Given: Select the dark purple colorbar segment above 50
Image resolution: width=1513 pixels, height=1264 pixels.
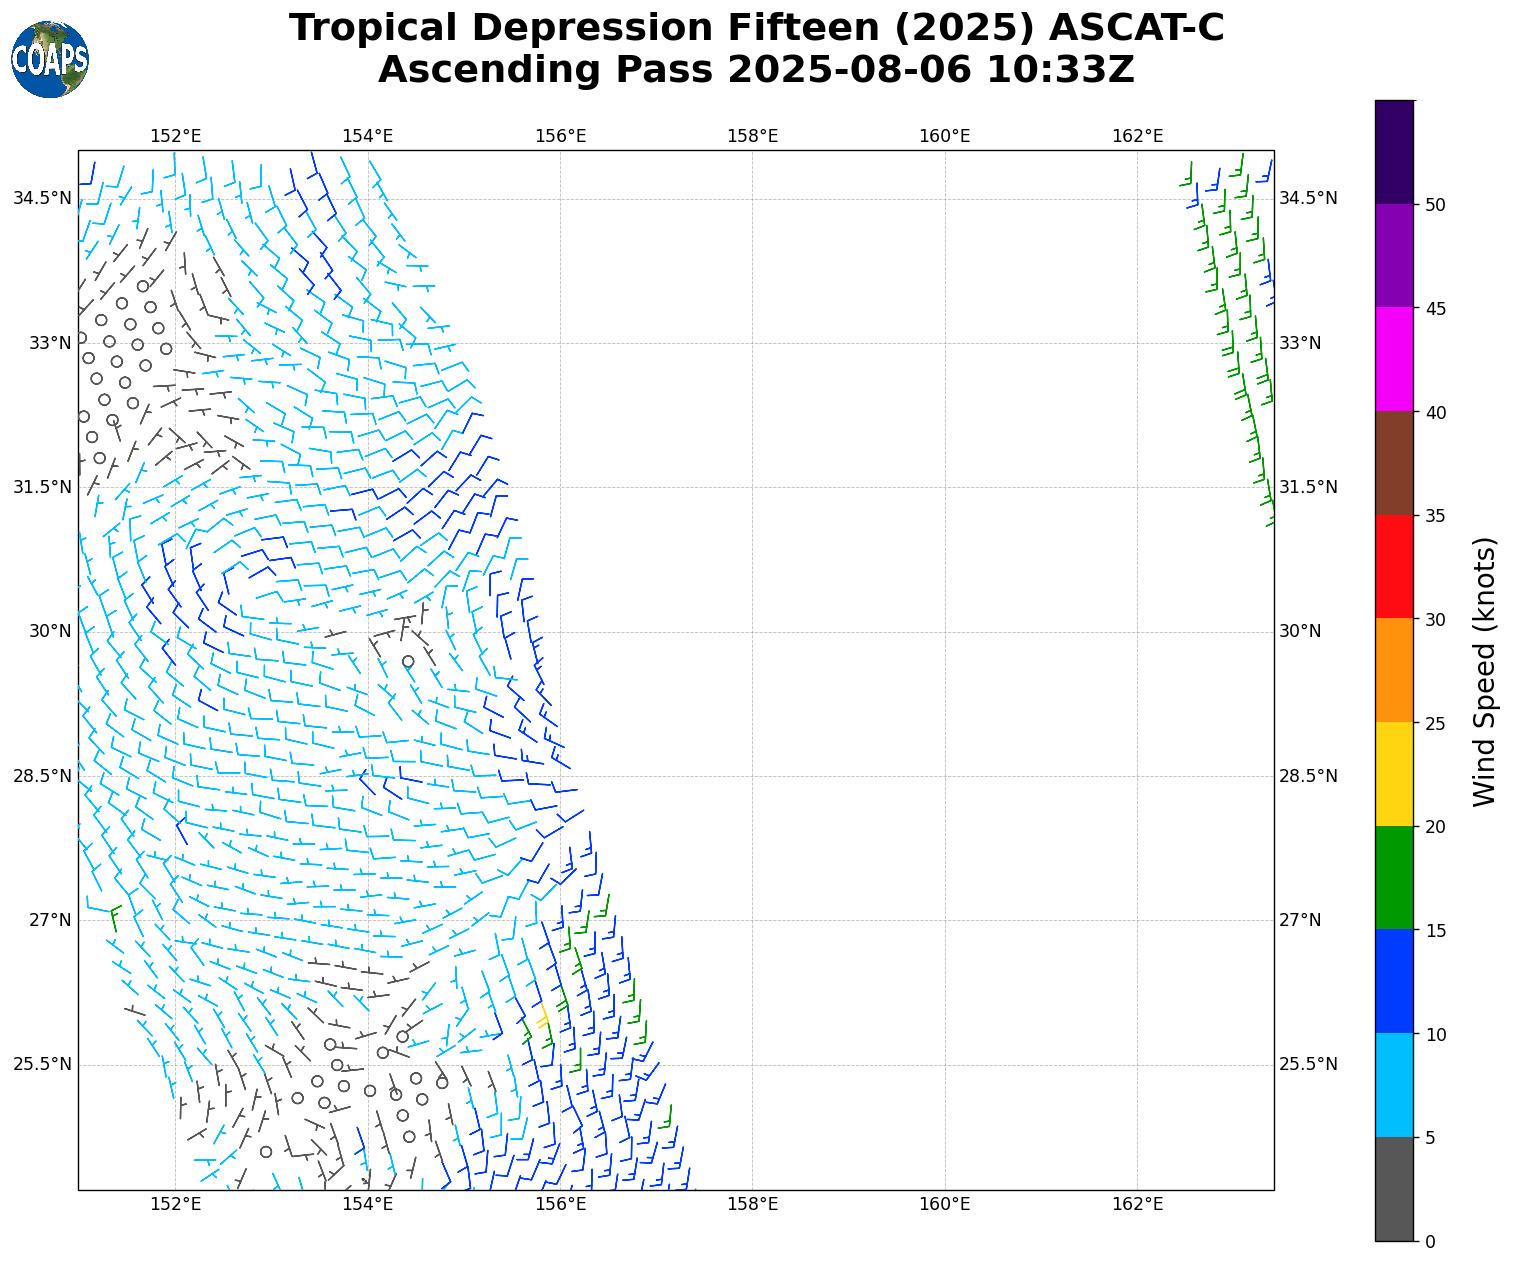Looking at the screenshot, I should click(x=1394, y=152).
